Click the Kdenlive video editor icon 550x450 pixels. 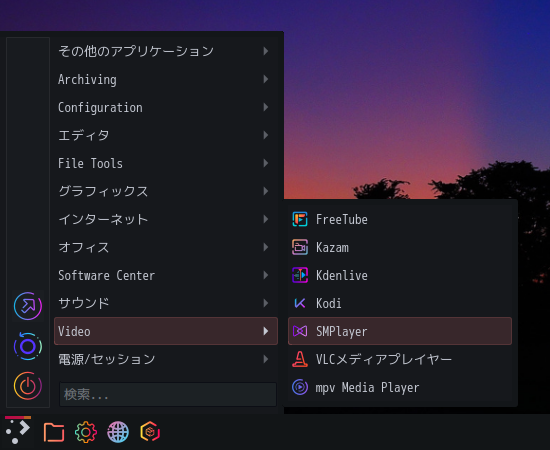[x=300, y=275]
